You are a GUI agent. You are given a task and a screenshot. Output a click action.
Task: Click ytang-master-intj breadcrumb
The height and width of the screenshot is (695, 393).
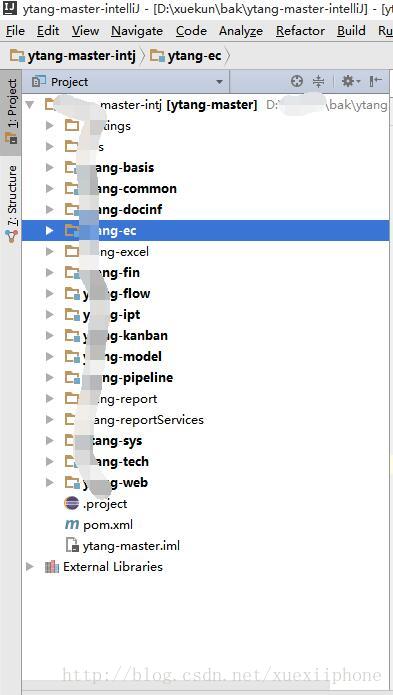tap(73, 56)
